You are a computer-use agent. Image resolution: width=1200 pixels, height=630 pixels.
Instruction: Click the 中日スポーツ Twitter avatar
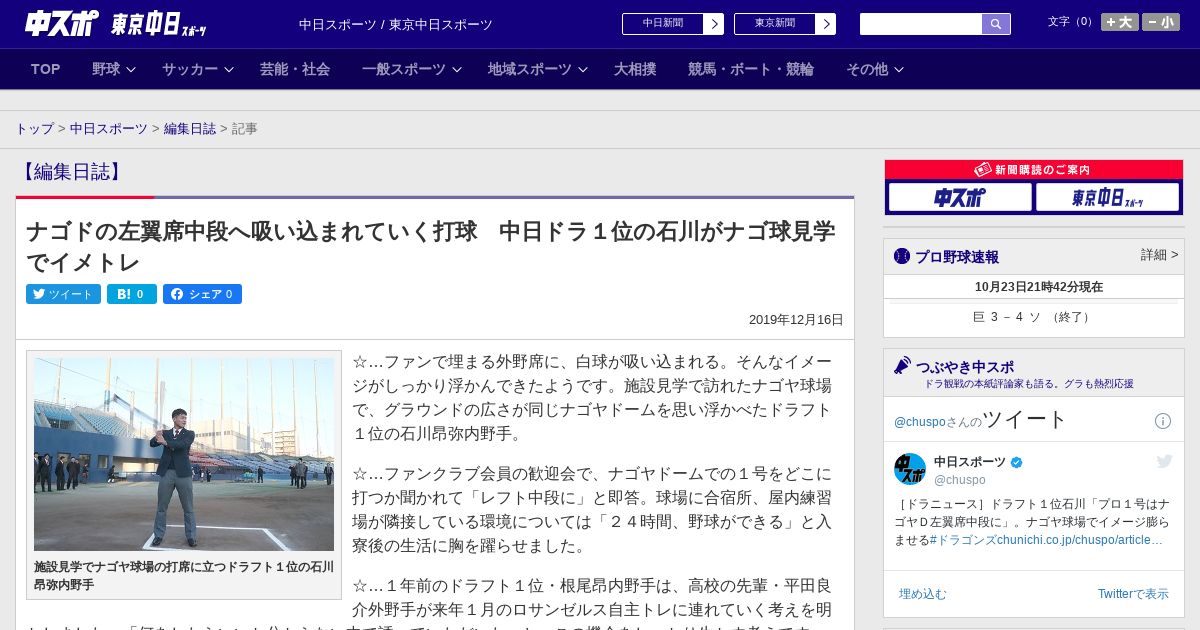click(x=910, y=469)
